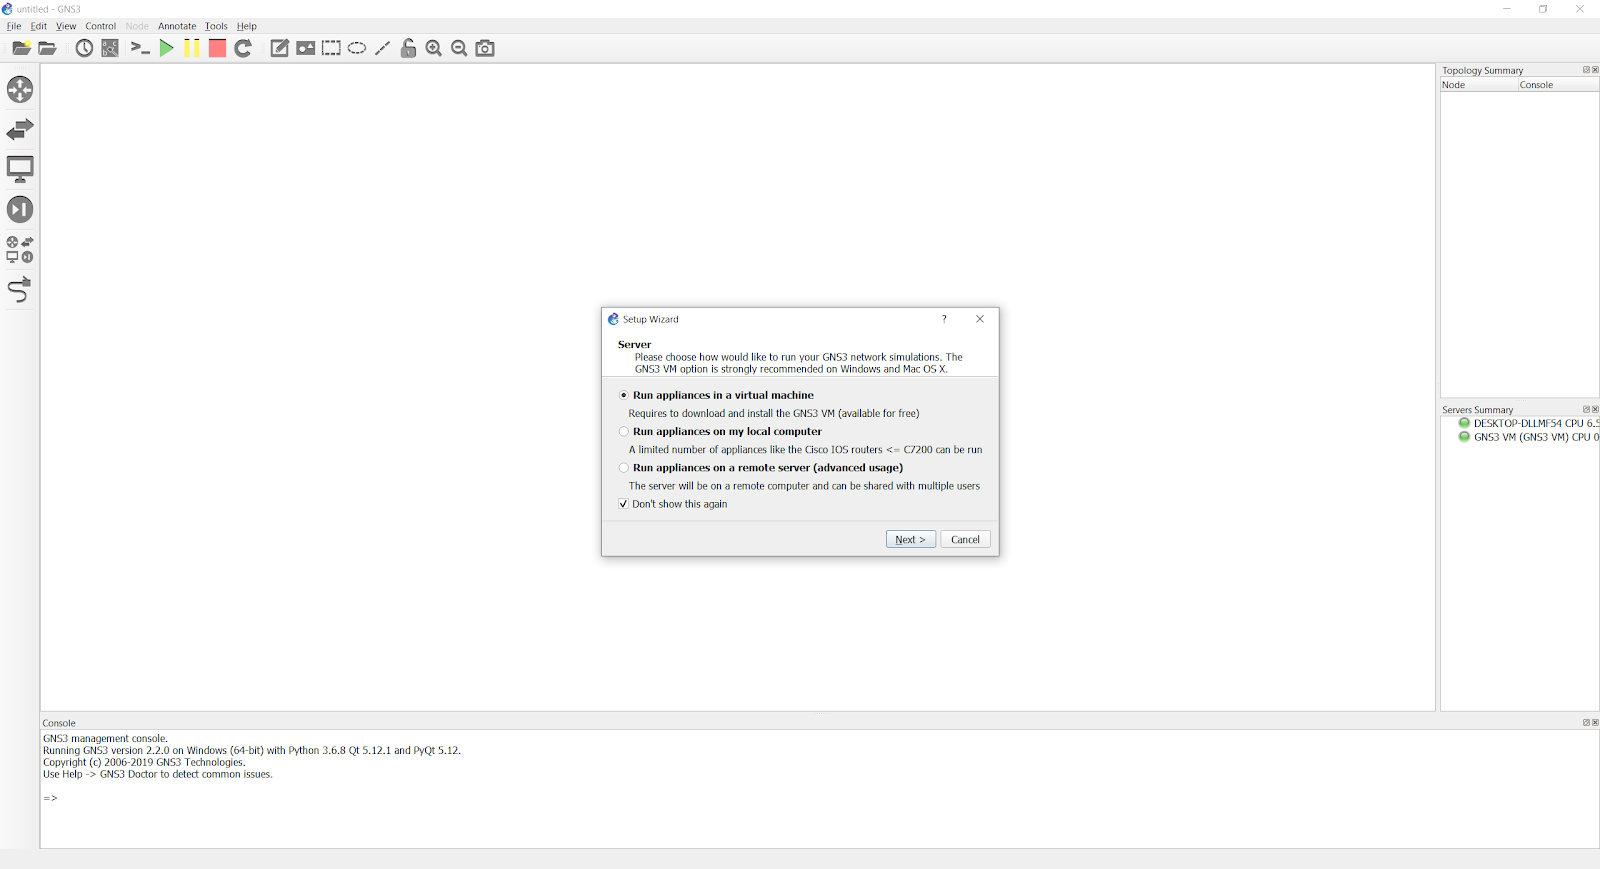
Task: Close the Servers Summary panel
Action: tap(1595, 409)
